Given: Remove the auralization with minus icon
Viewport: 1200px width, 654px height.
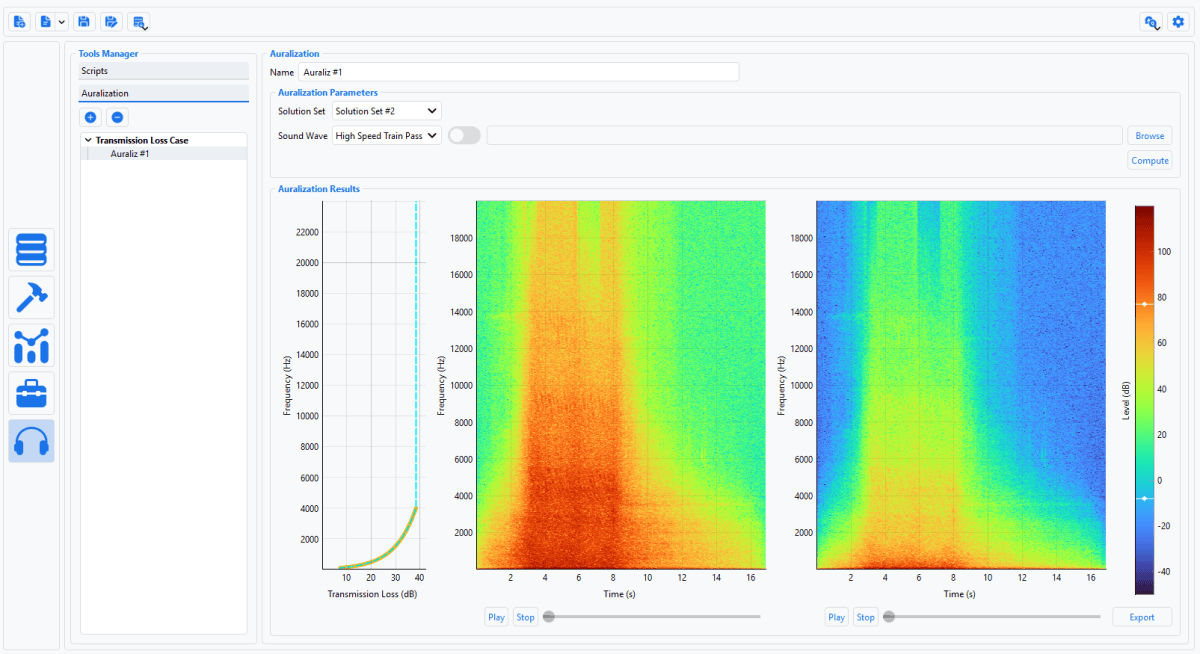Looking at the screenshot, I should 116,118.
